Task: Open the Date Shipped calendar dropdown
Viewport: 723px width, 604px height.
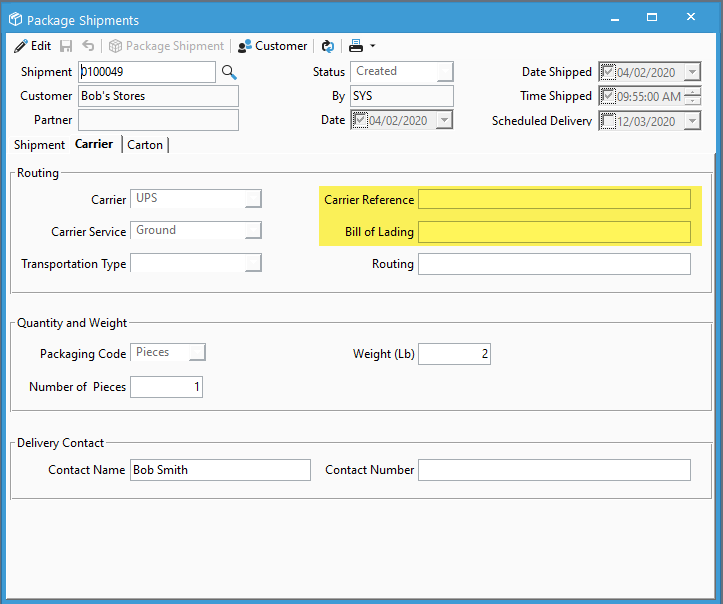Action: point(692,72)
